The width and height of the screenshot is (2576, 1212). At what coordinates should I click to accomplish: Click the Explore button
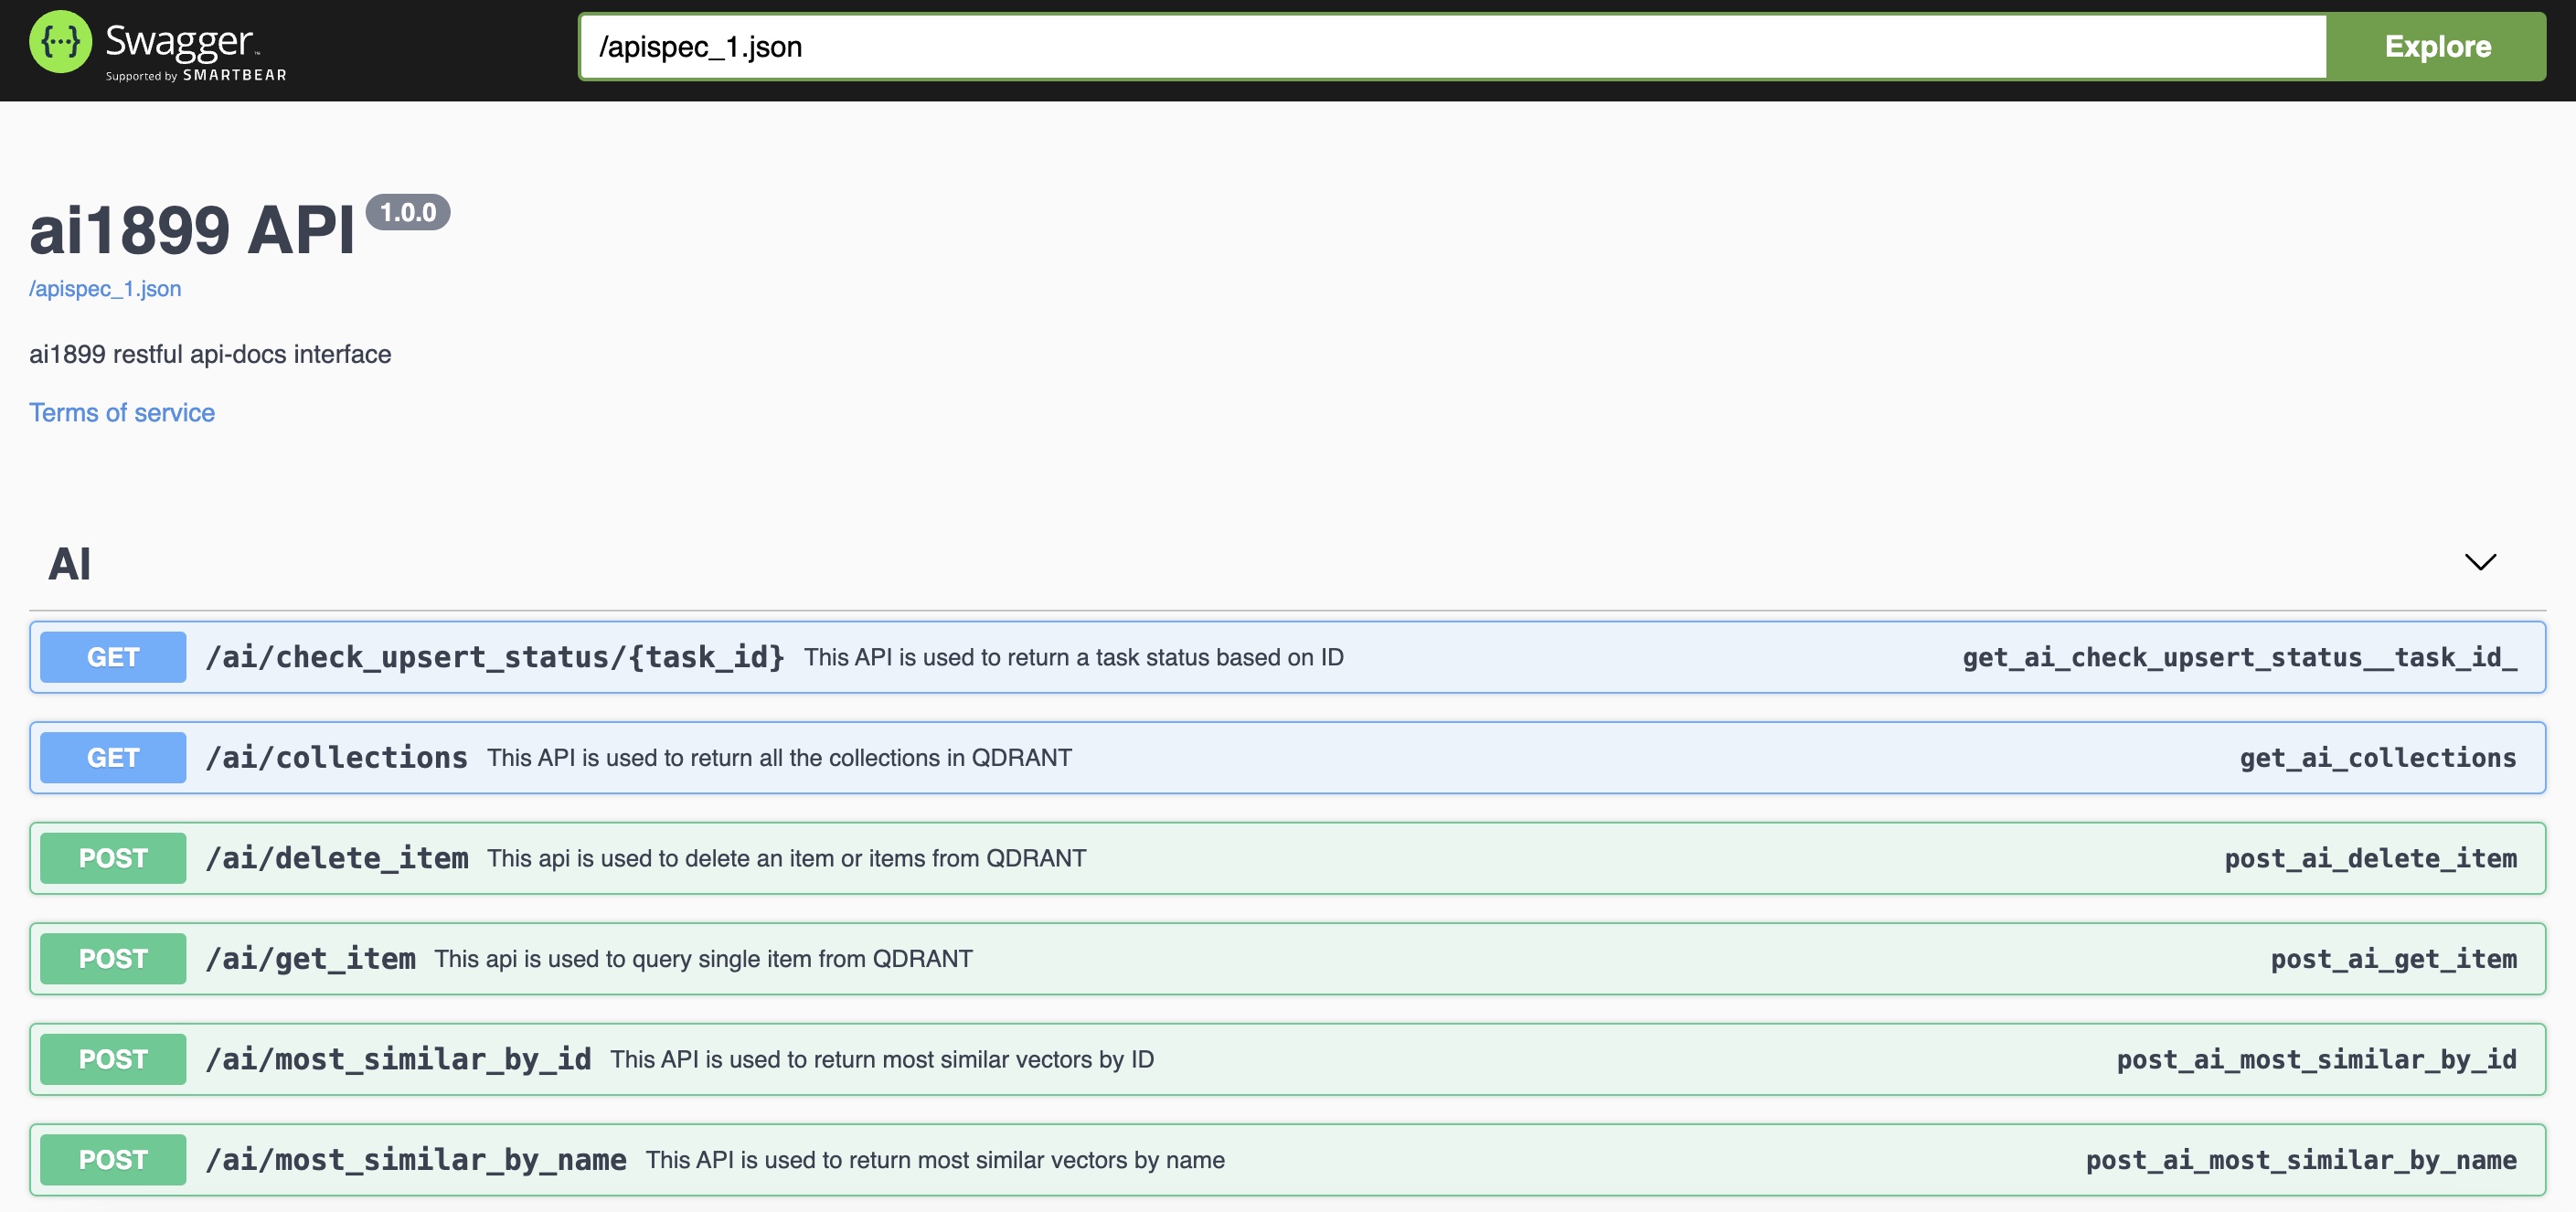click(2436, 47)
